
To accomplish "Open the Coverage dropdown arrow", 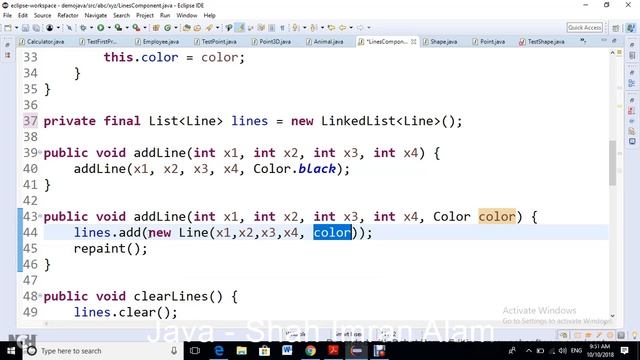I will coord(127,28).
